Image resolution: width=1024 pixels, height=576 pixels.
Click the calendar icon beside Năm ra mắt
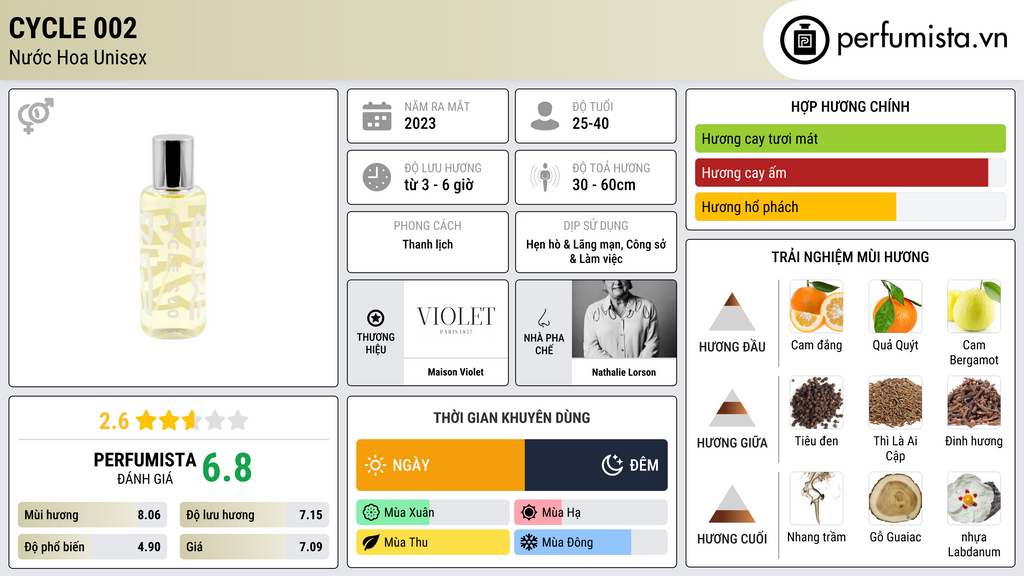pyautogui.click(x=377, y=116)
